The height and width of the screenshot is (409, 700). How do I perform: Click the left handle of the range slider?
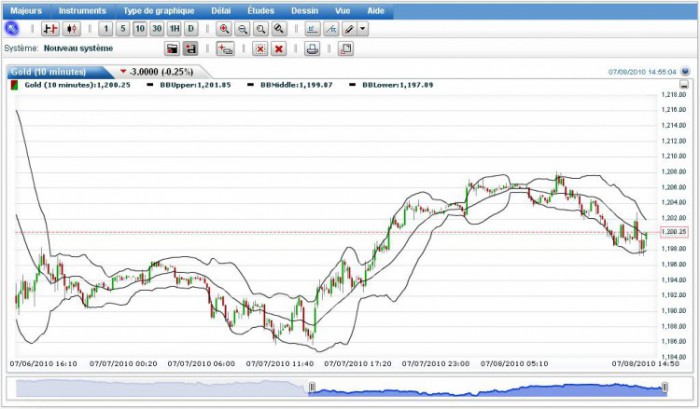(x=313, y=387)
